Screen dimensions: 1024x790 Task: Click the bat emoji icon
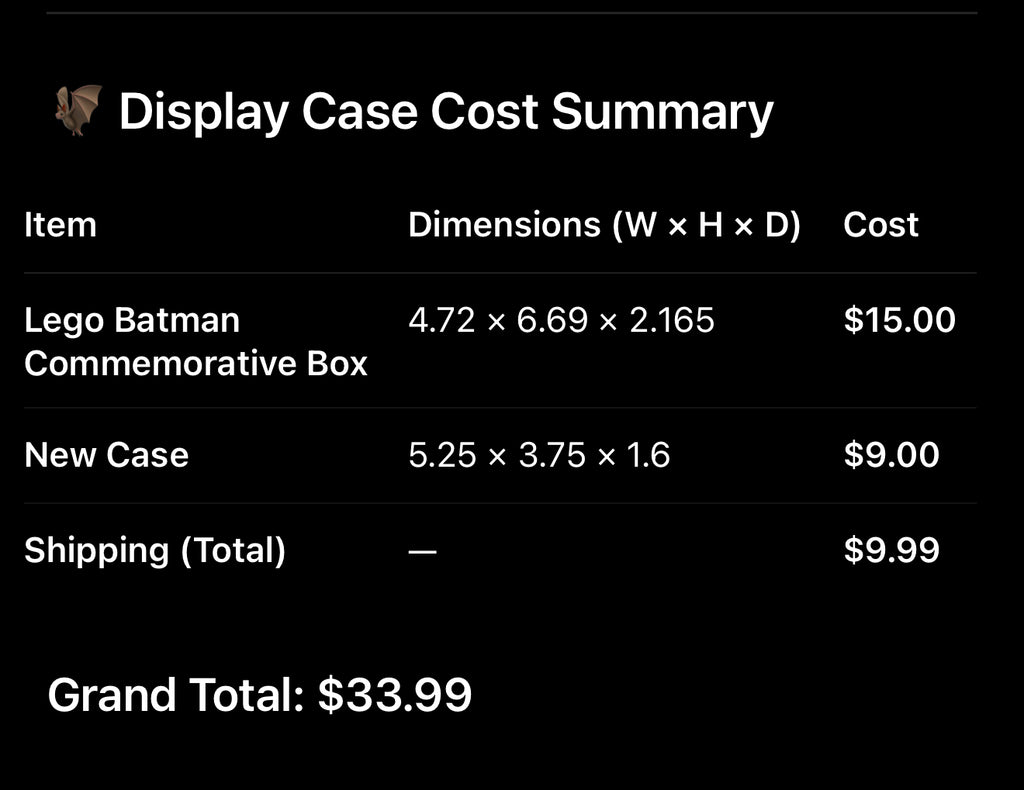(78, 110)
